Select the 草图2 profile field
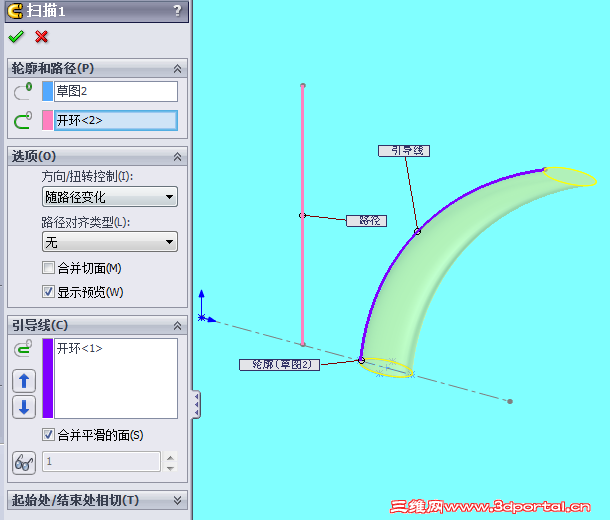Image resolution: width=610 pixels, height=520 pixels. [116, 91]
